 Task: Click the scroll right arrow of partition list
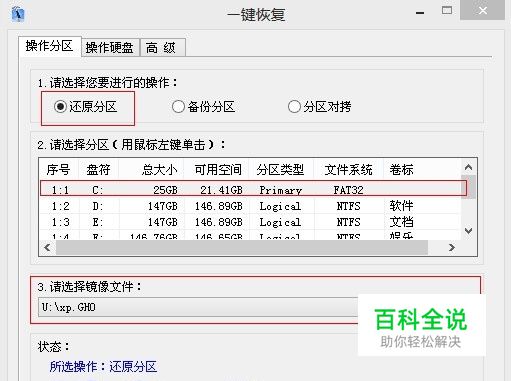(452, 247)
